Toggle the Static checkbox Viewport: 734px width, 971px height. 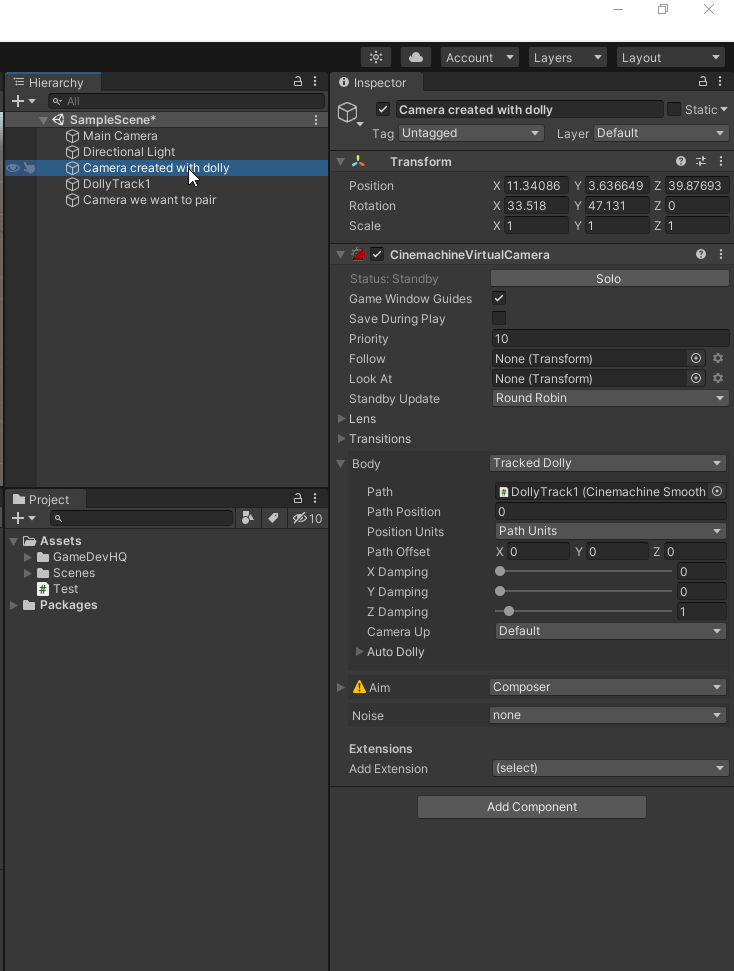coord(674,110)
